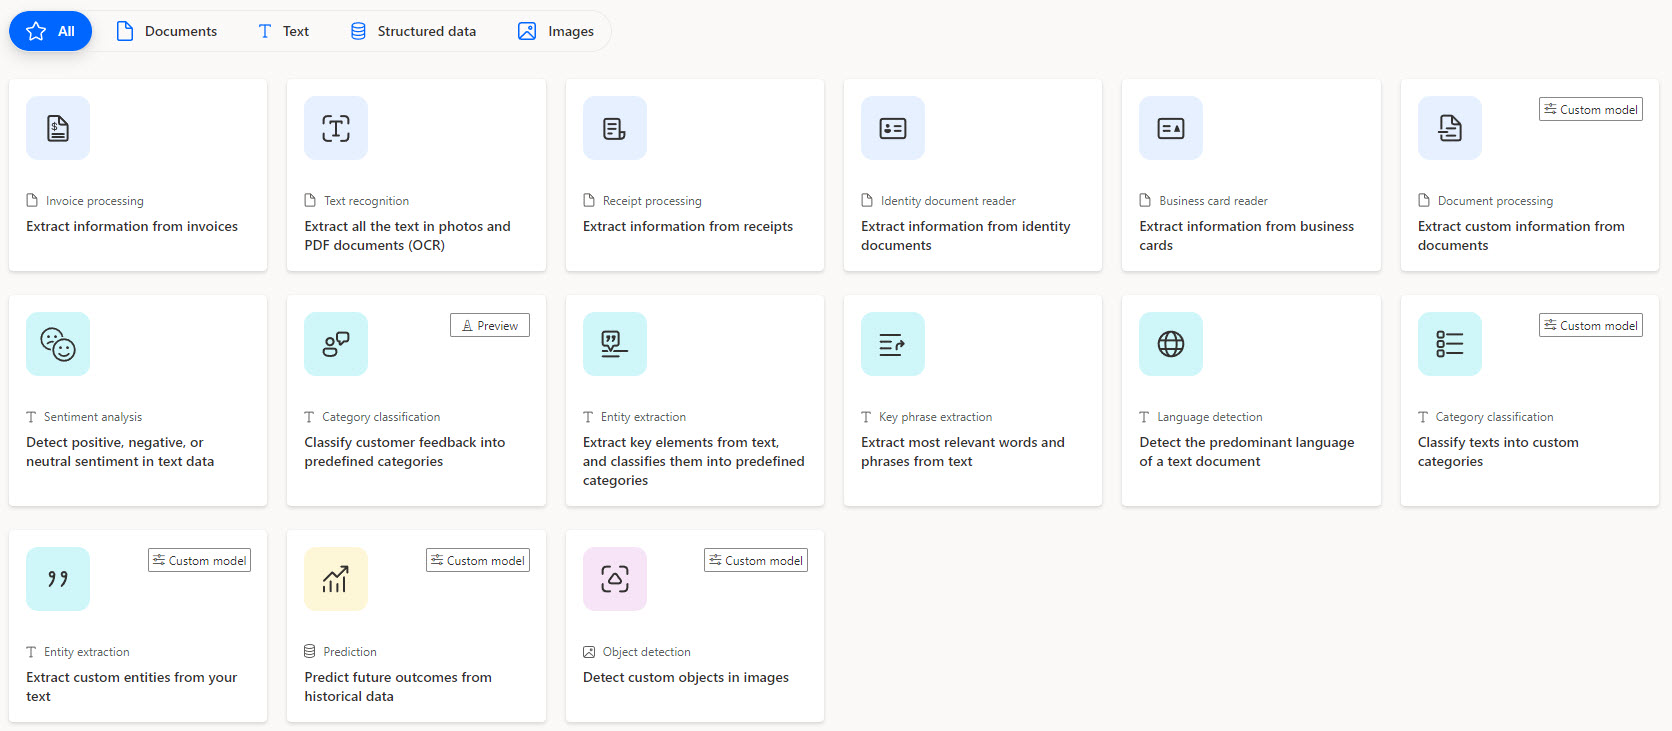The height and width of the screenshot is (731, 1672).
Task: Click the Preview badge on Category classification
Action: click(x=490, y=326)
